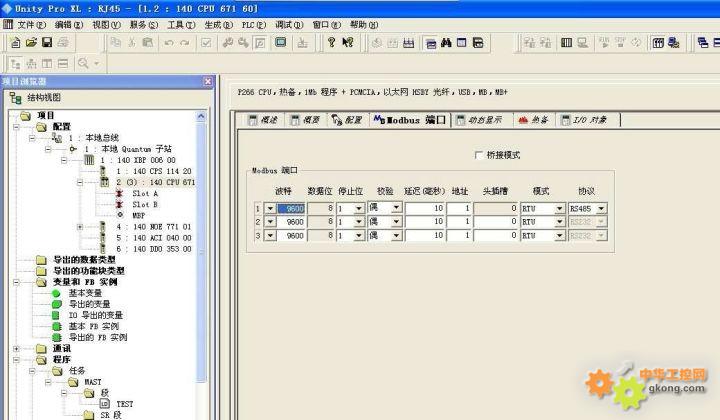Image resolution: width=720 pixels, height=420 pixels.
Task: Click the 调试 menu
Action: click(x=290, y=25)
